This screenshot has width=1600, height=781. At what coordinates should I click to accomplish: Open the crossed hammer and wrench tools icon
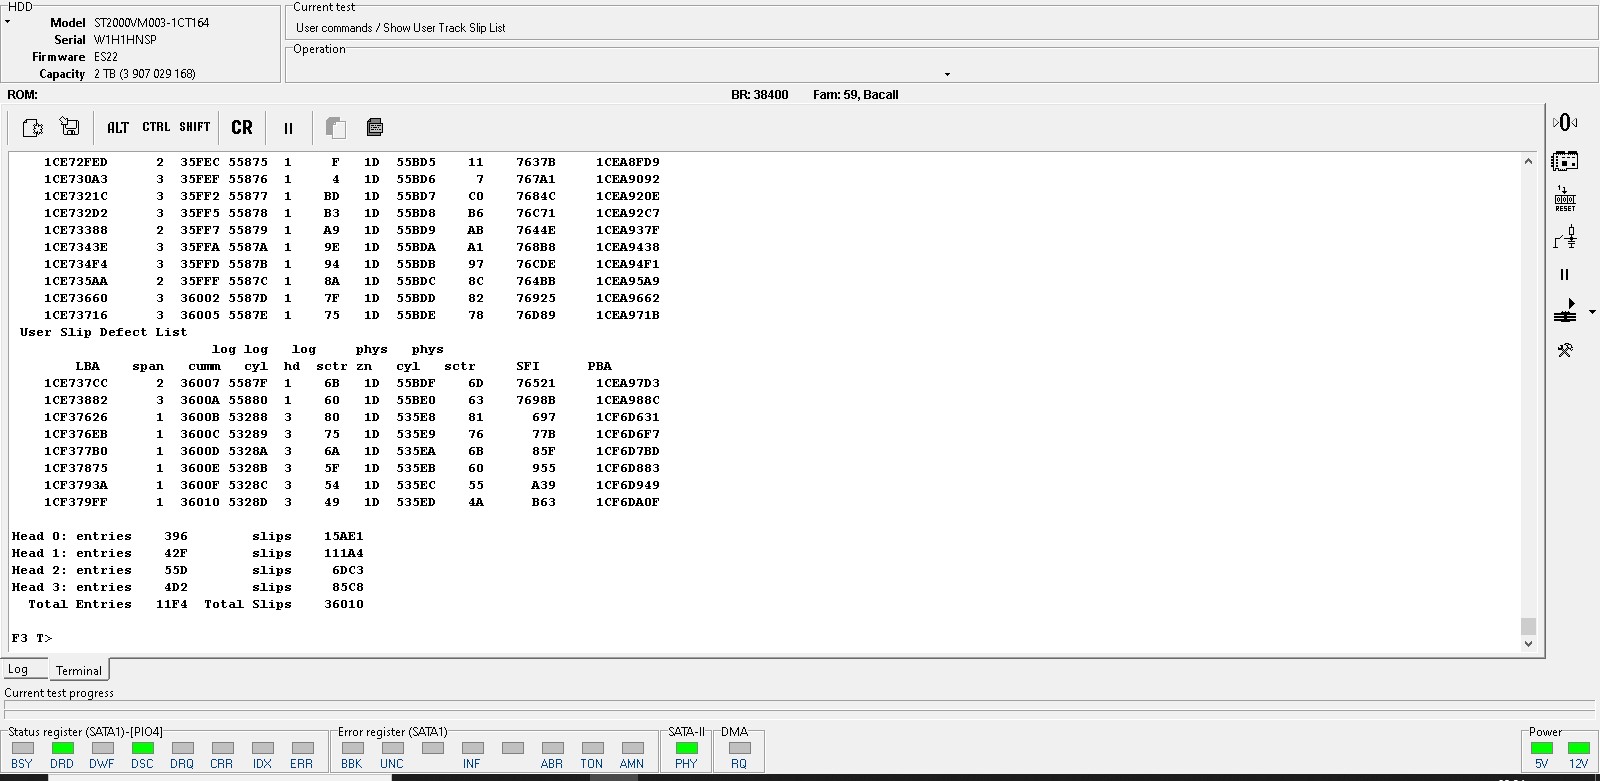[x=1565, y=350]
